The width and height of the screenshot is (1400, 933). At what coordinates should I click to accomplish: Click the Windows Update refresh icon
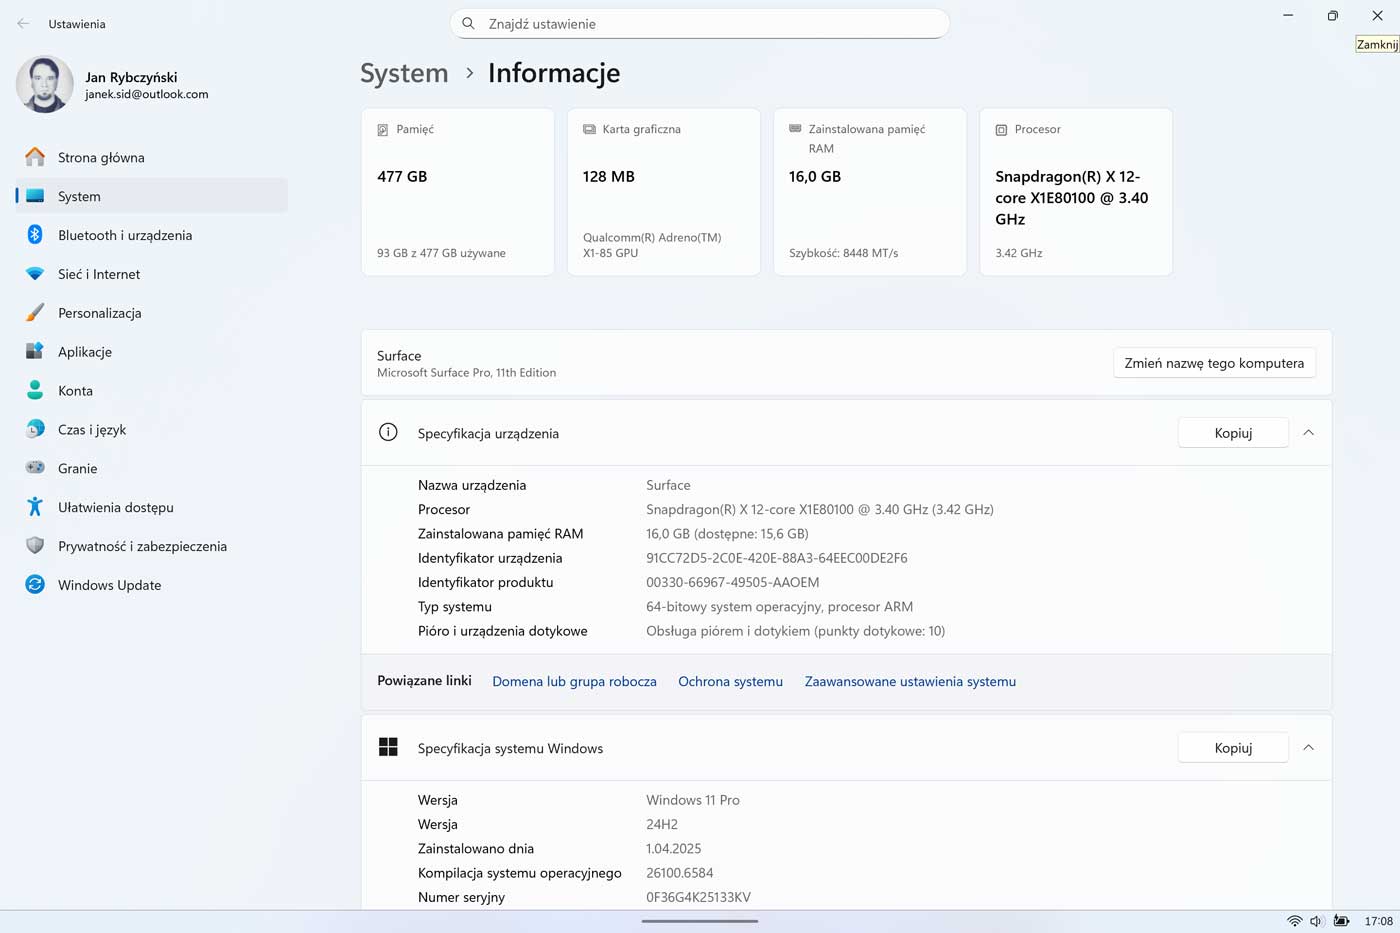pyautogui.click(x=35, y=585)
